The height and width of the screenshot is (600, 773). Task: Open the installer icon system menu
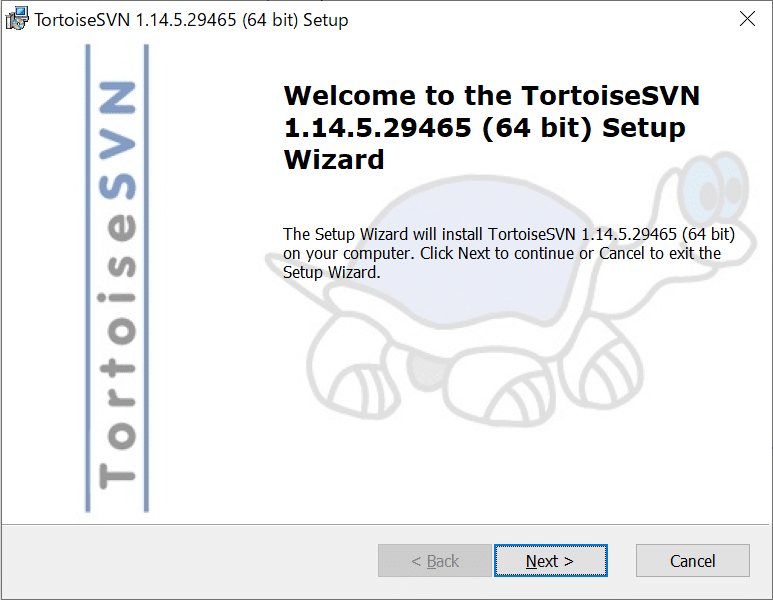(x=17, y=19)
